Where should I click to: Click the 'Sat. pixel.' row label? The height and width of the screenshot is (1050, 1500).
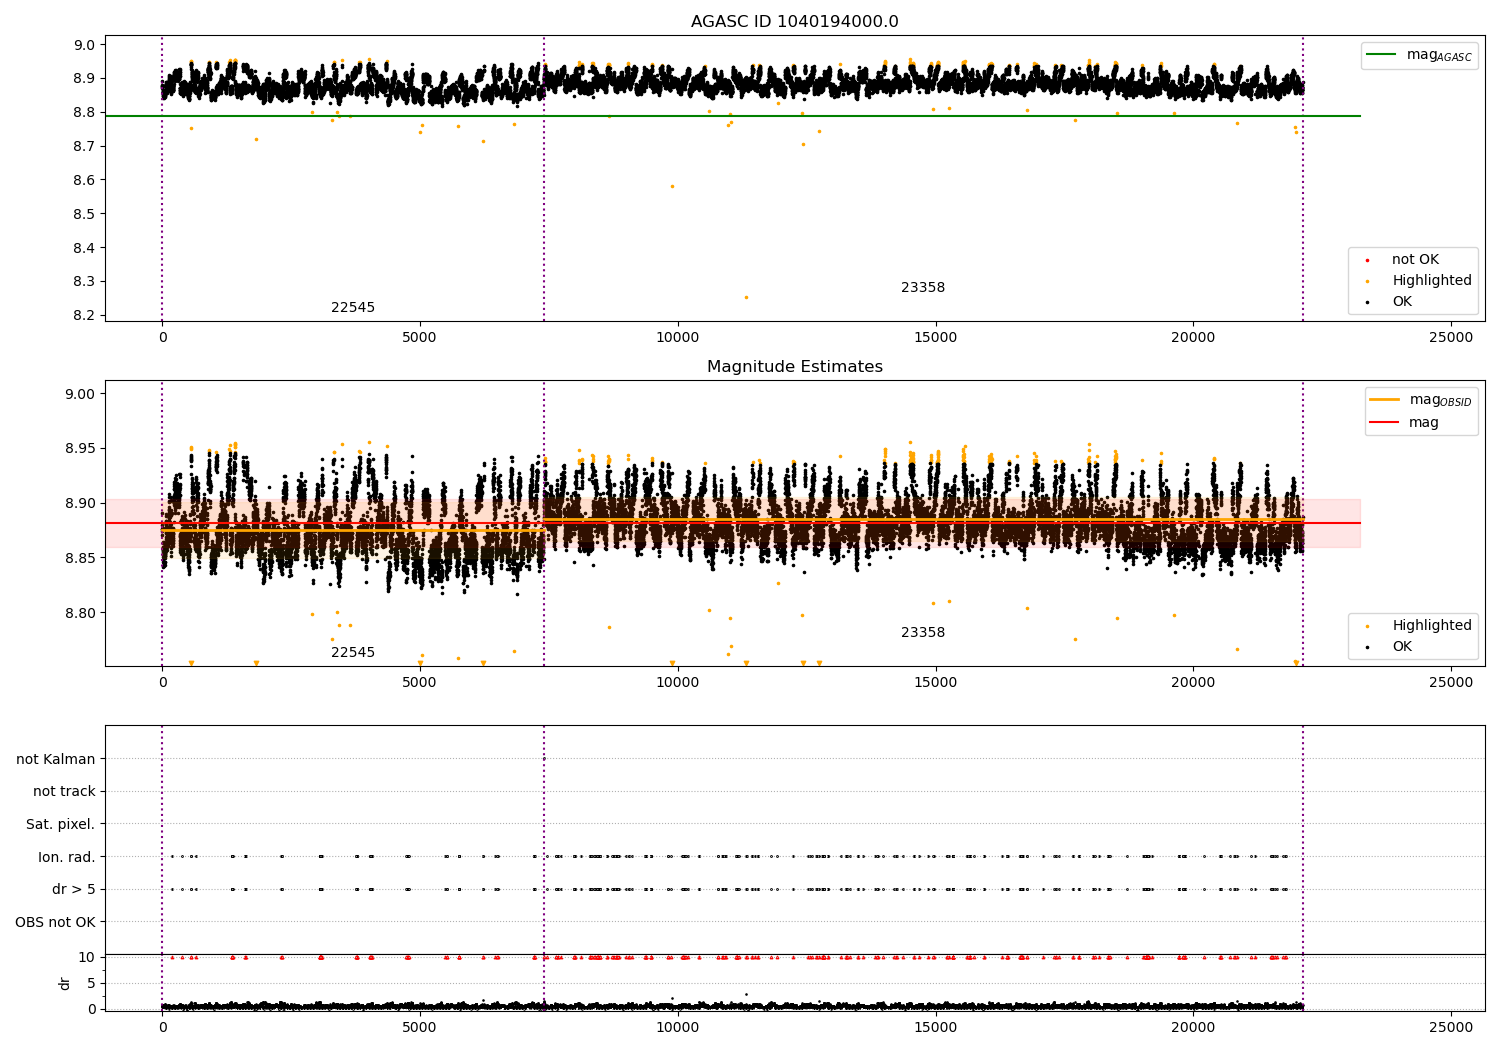61,825
